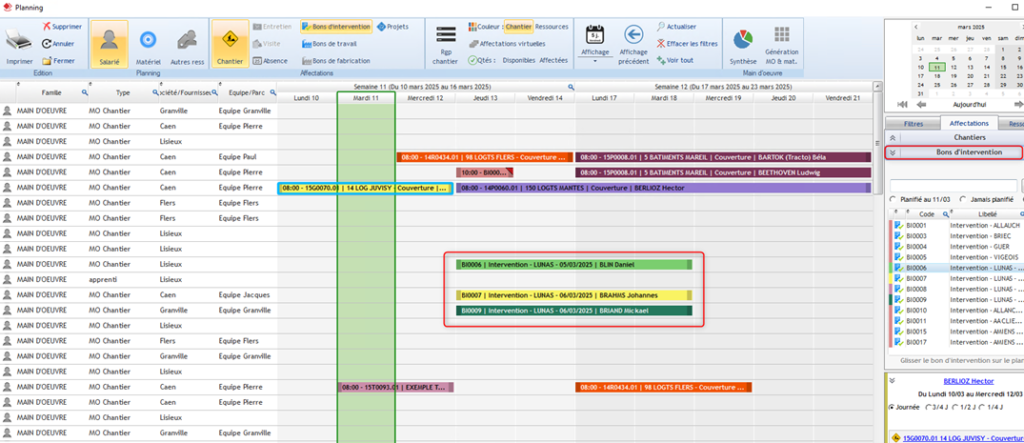
Task: Click Fermer folder button
Action: tap(58, 60)
